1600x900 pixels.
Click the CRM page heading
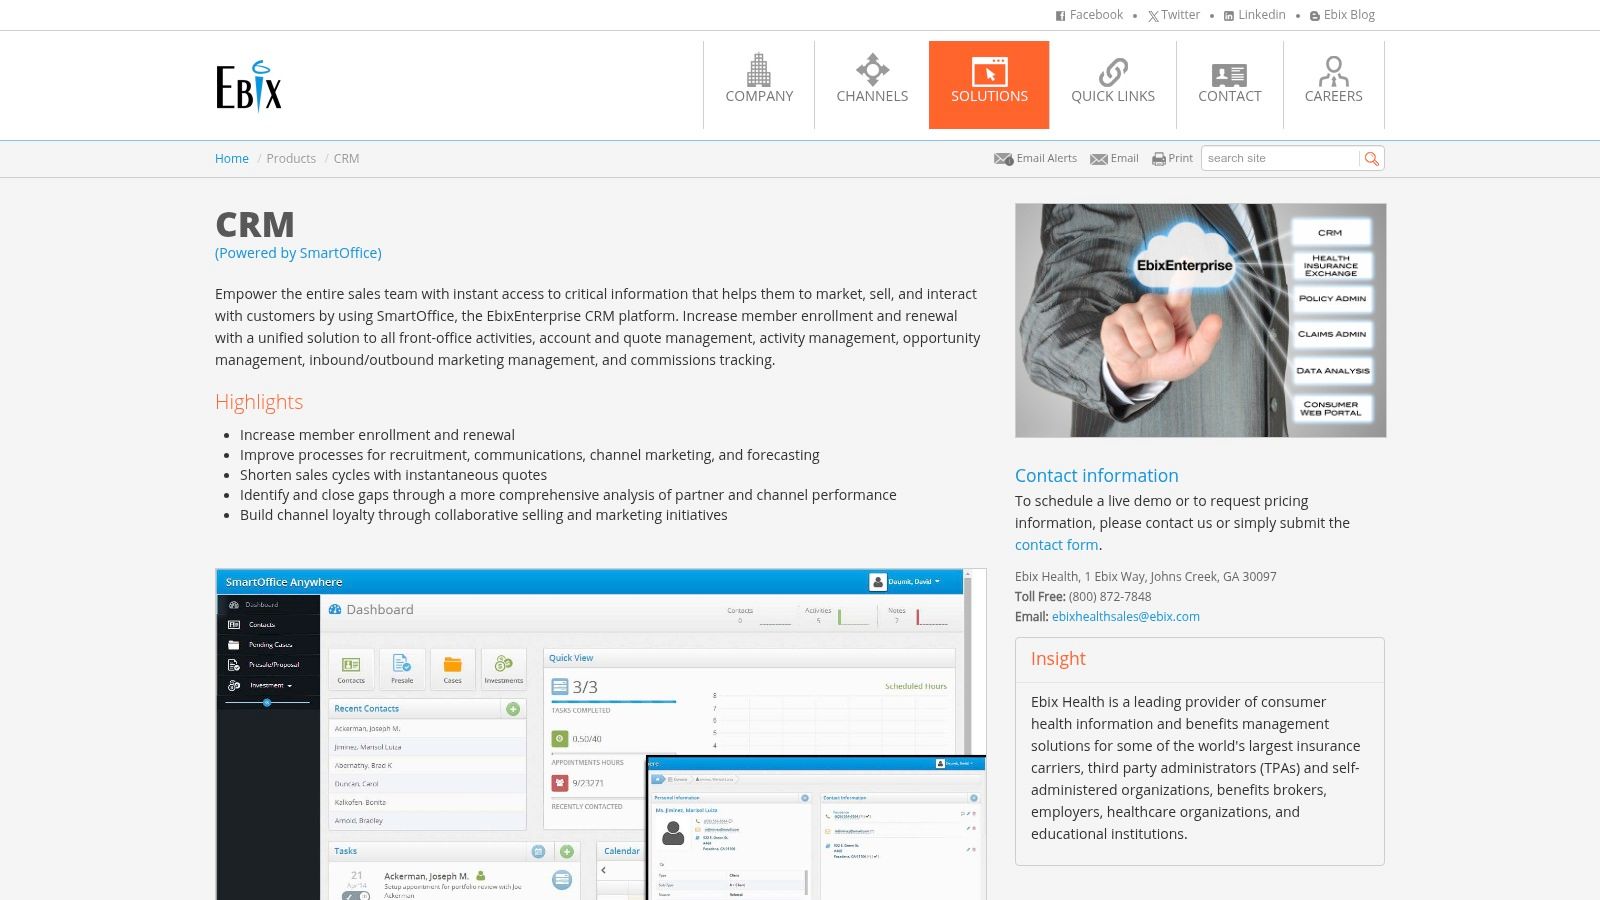pos(255,224)
